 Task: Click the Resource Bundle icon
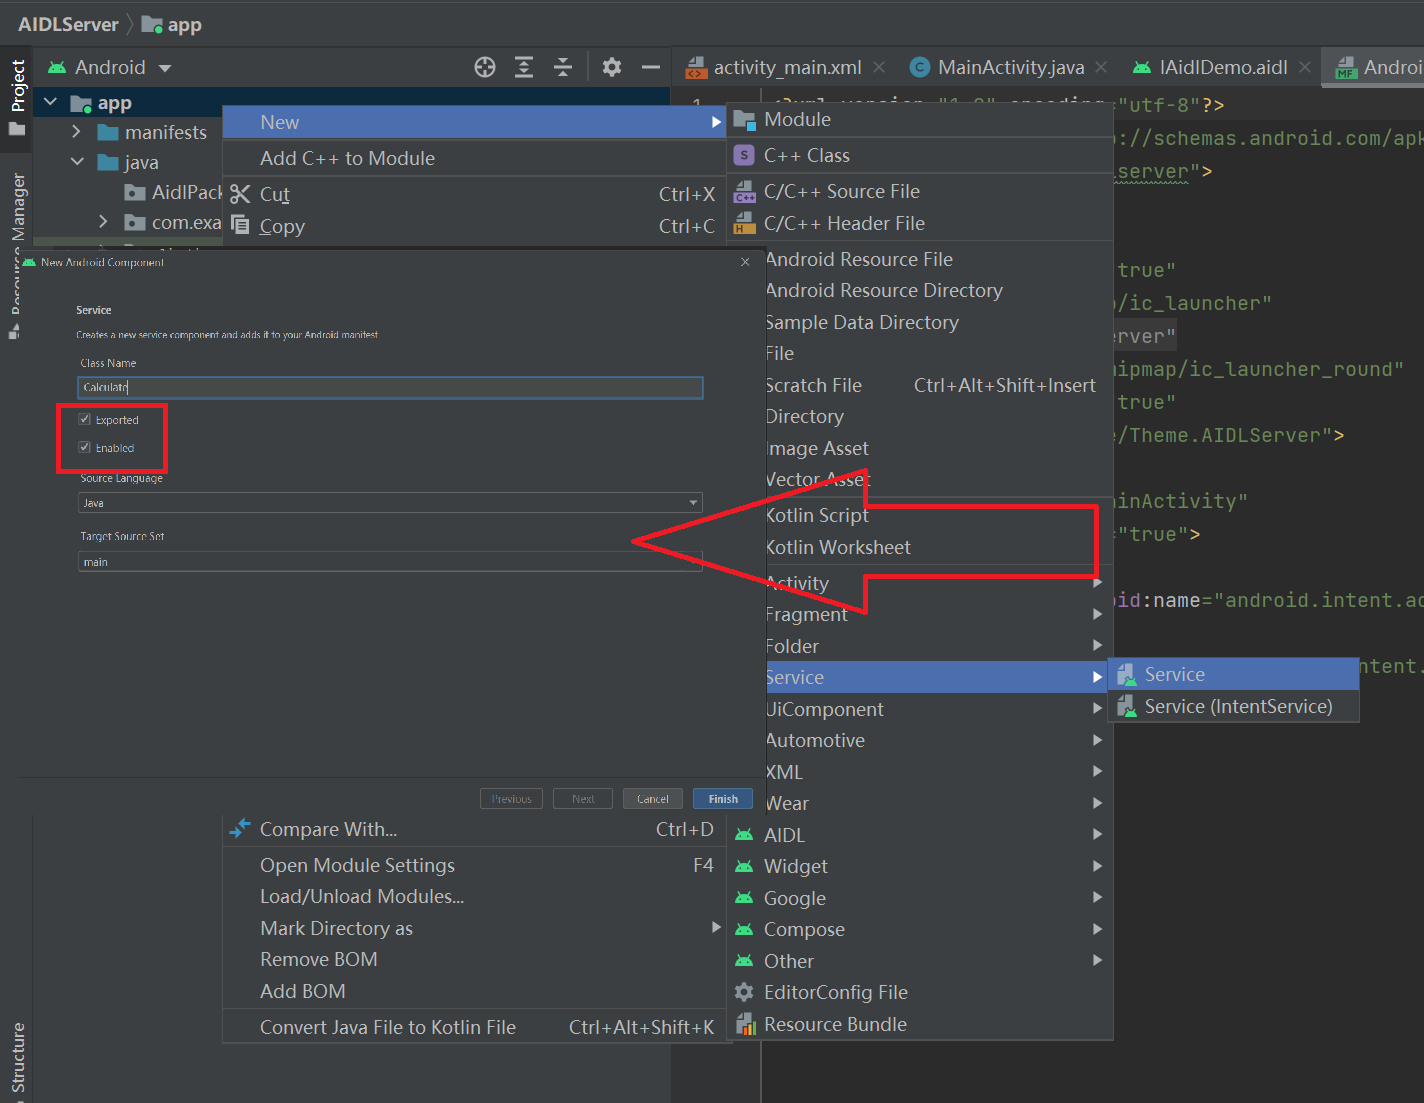[x=745, y=1024]
